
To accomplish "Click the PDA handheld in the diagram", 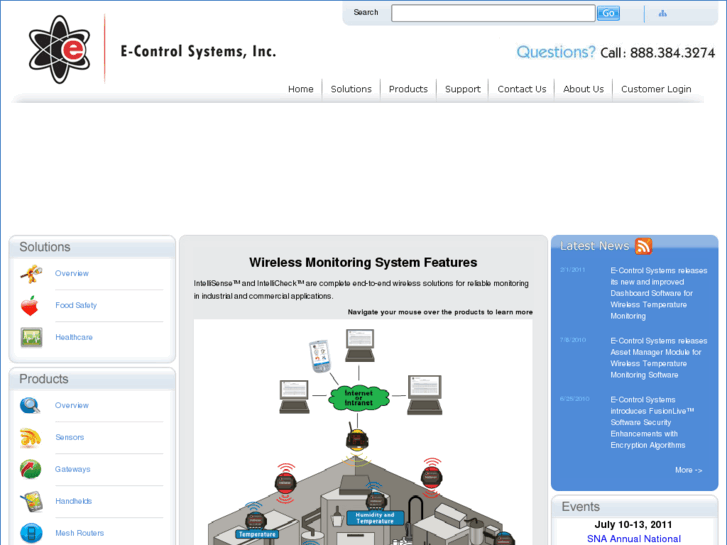I will tap(320, 356).
